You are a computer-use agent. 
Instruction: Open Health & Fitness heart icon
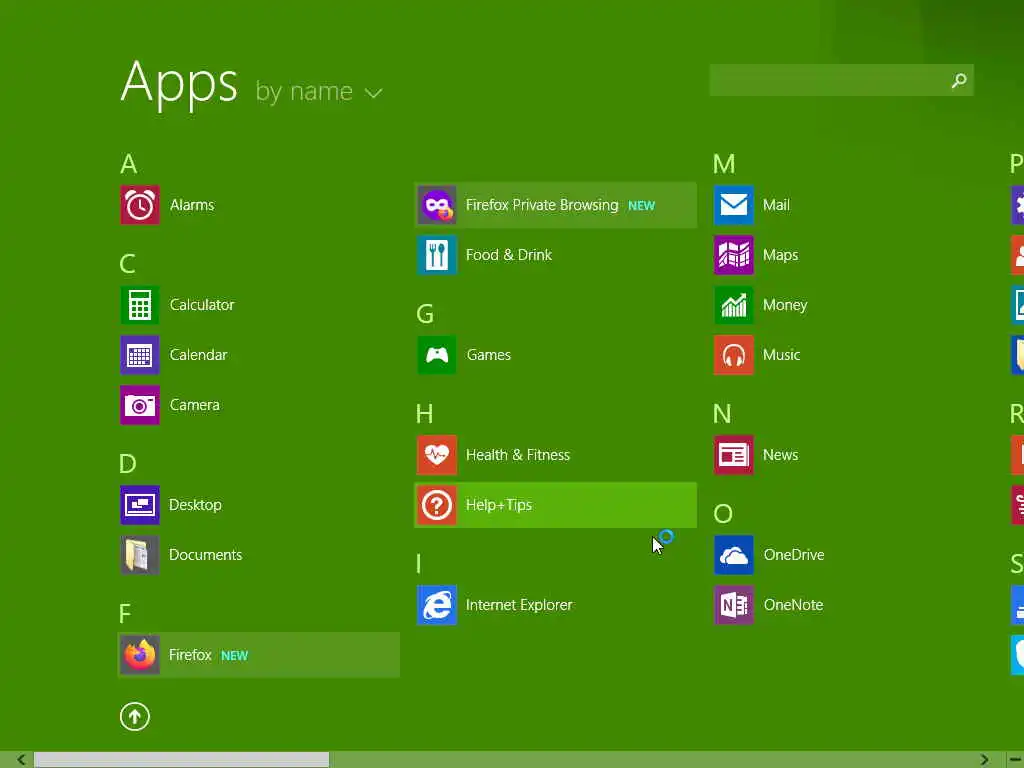click(x=437, y=455)
